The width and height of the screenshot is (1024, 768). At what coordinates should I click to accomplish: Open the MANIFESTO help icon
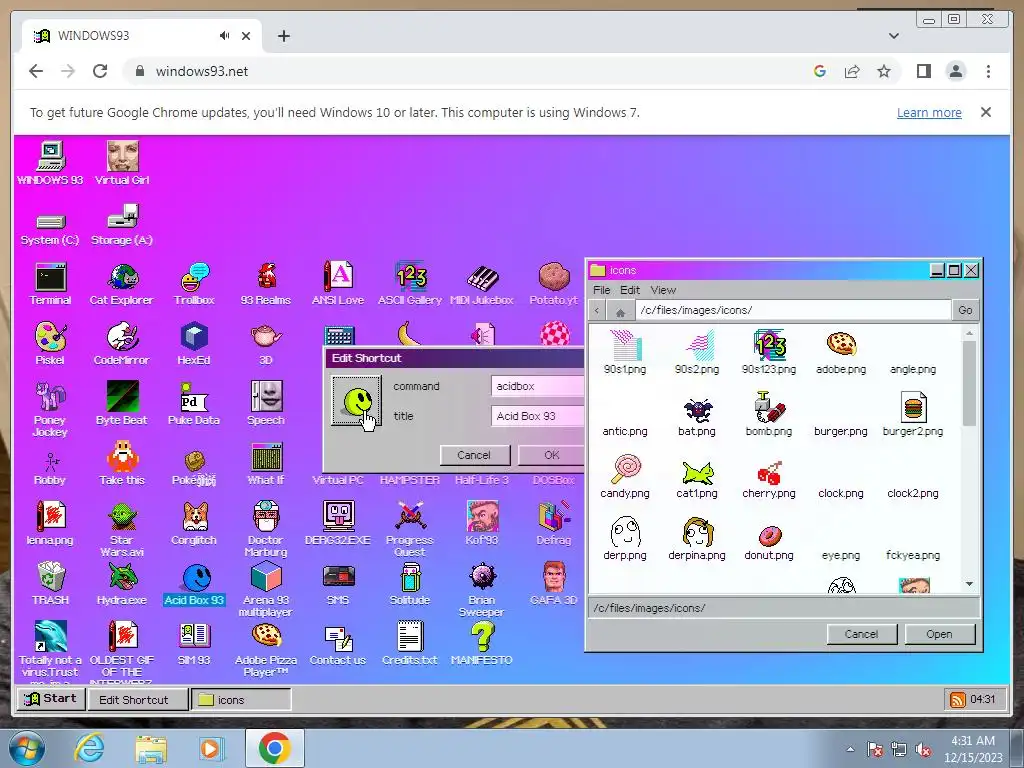pos(482,644)
